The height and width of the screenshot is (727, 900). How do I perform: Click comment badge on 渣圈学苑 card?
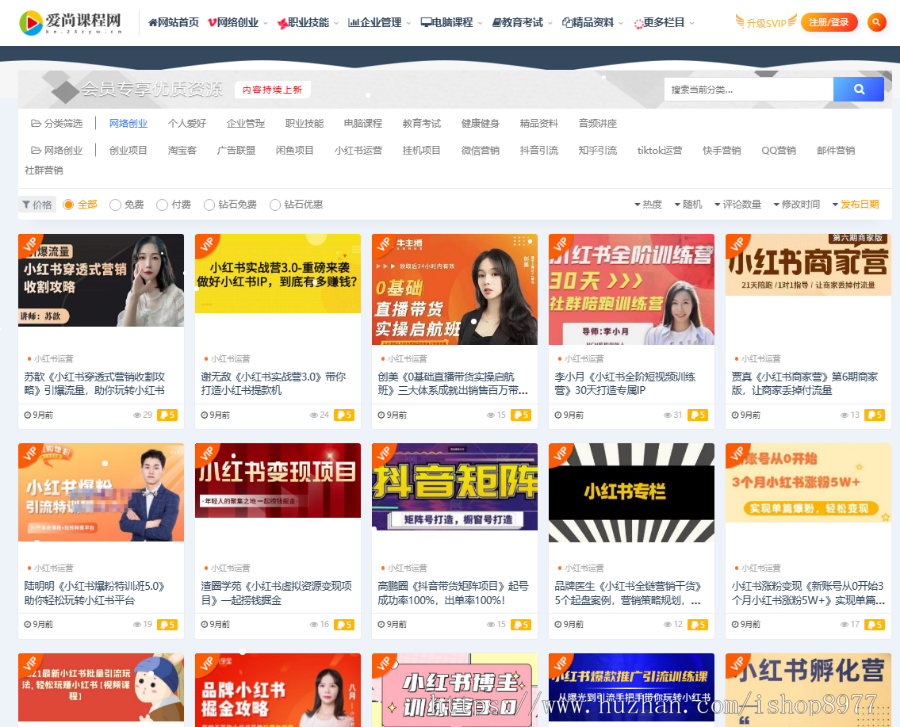point(344,624)
